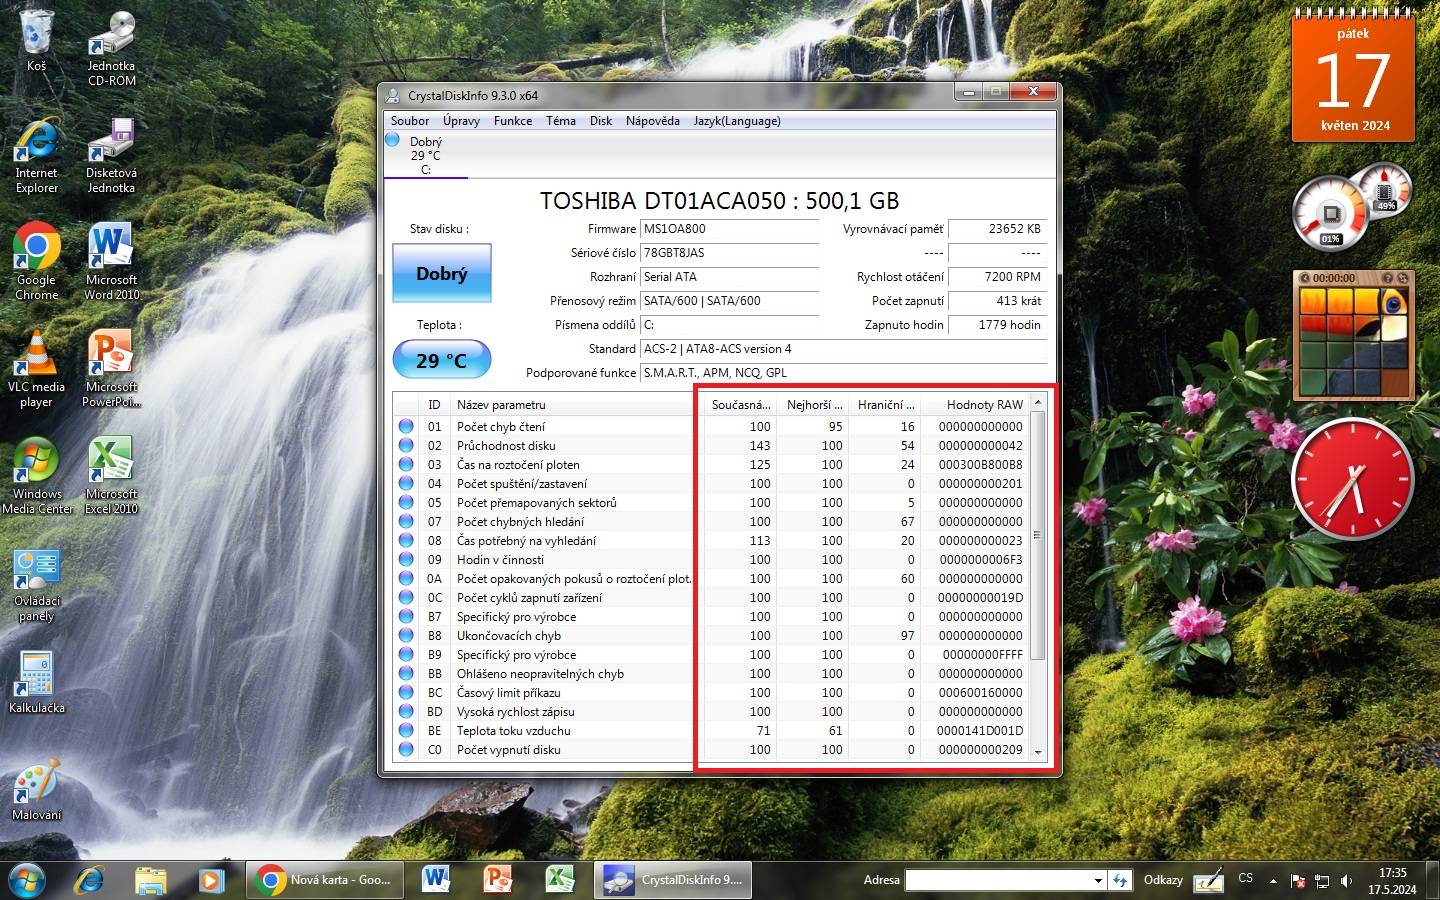Image resolution: width=1440 pixels, height=900 pixels.
Task: Click the Excel icon on the taskbar
Action: (558, 880)
